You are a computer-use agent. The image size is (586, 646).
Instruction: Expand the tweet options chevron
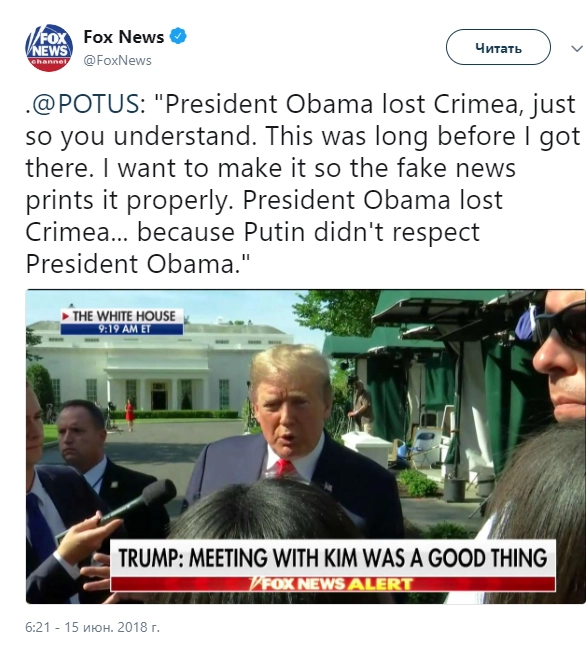(x=577, y=49)
